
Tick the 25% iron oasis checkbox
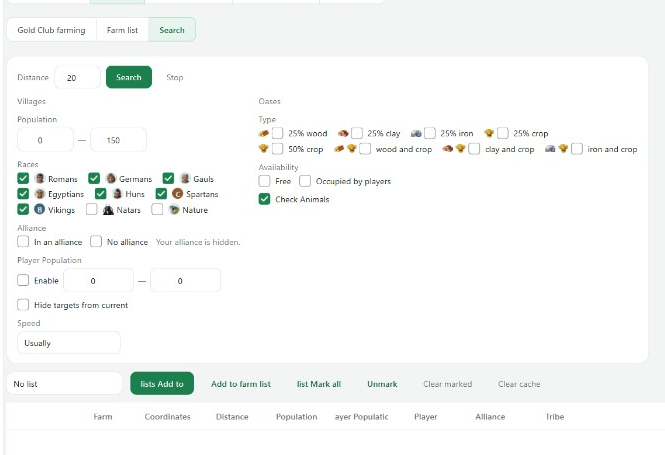pos(430,133)
